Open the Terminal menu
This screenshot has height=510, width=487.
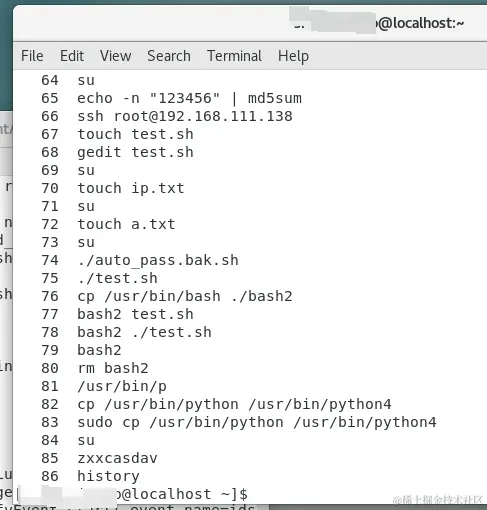(x=234, y=56)
